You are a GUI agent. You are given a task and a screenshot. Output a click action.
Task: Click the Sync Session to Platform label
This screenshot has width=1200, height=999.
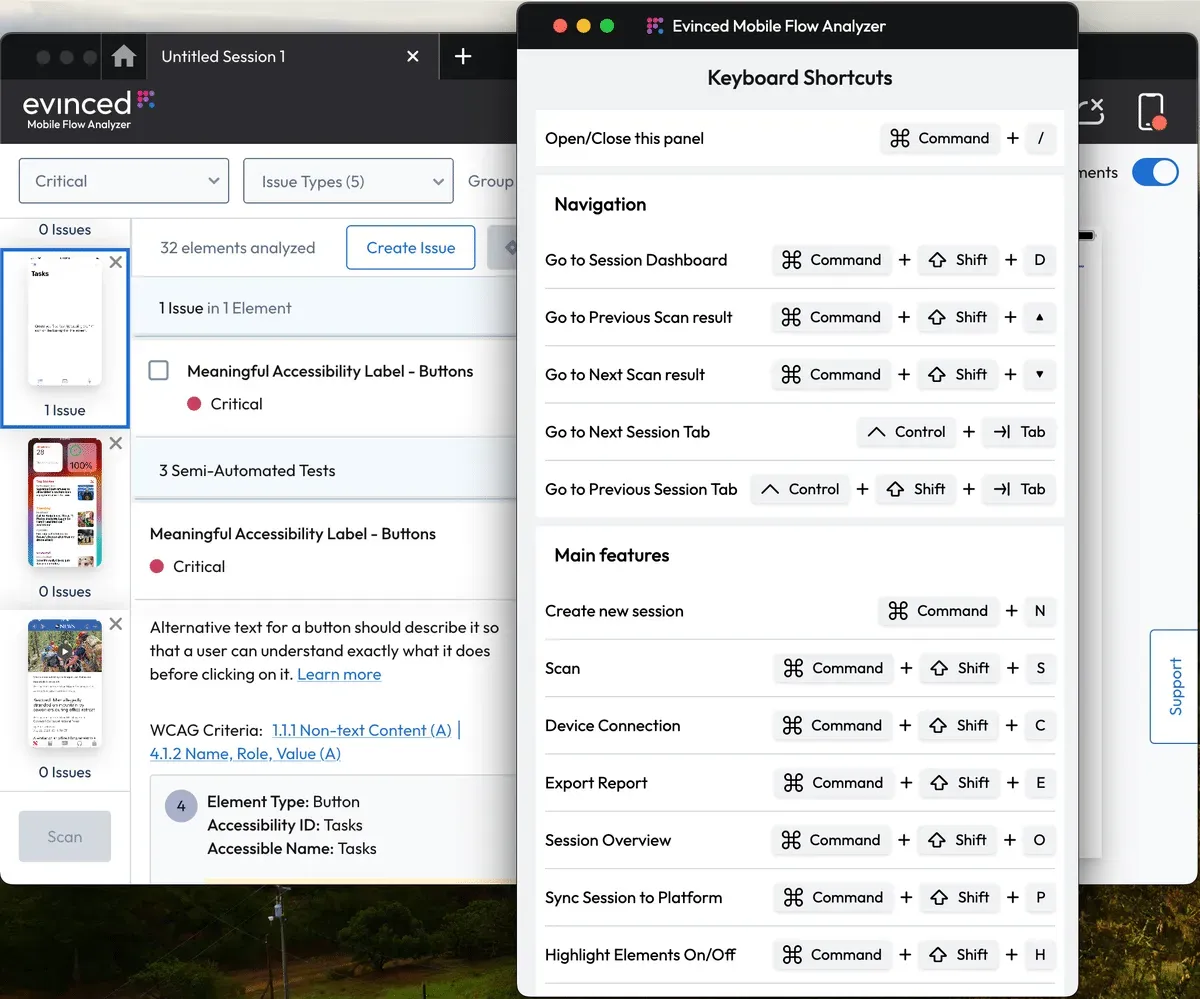(633, 898)
